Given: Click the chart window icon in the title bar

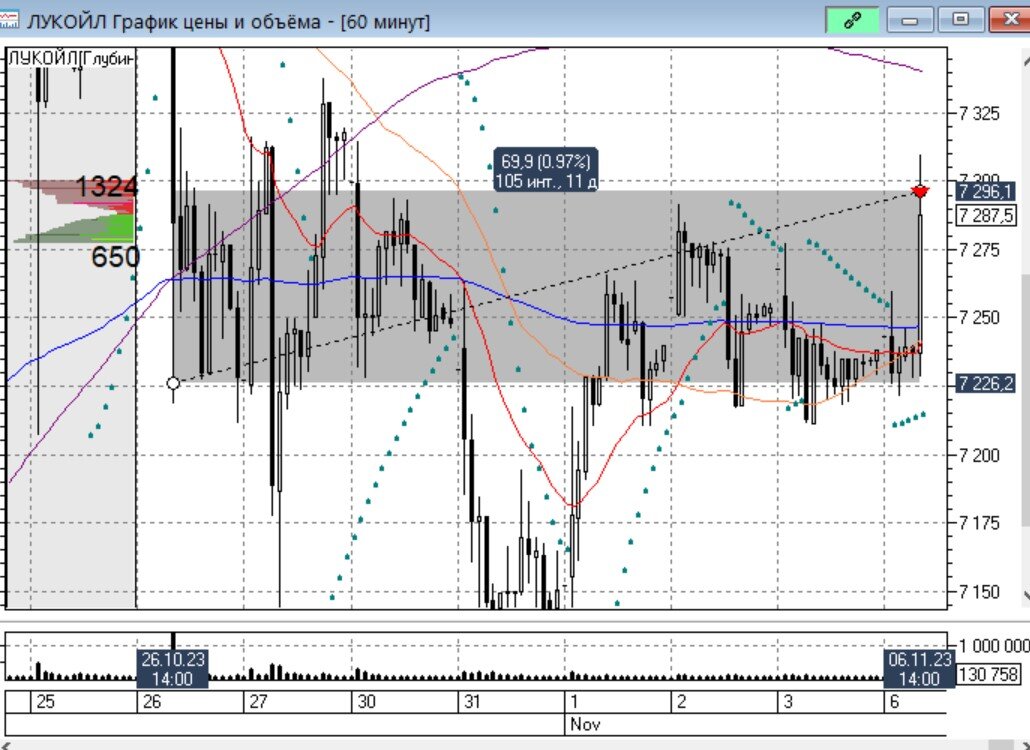Looking at the screenshot, I should [9, 20].
